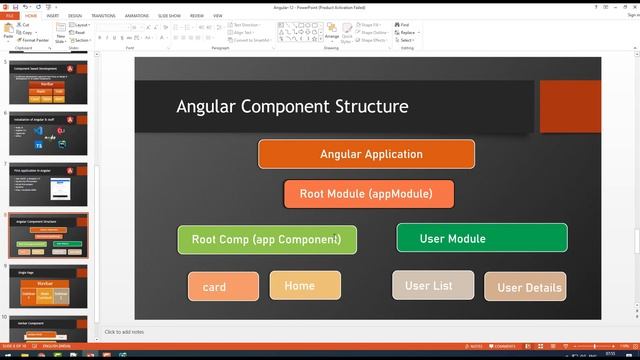This screenshot has height=360, width=640.
Task: Switch to the View tab
Action: coord(218,16)
